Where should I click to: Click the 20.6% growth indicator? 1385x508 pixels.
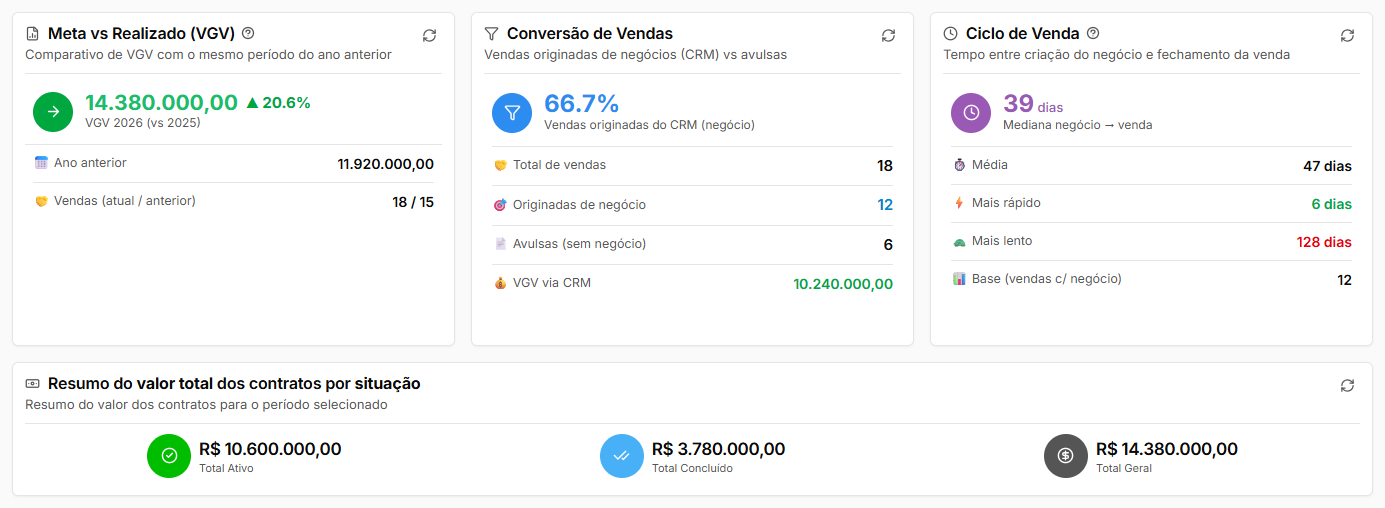coord(278,102)
